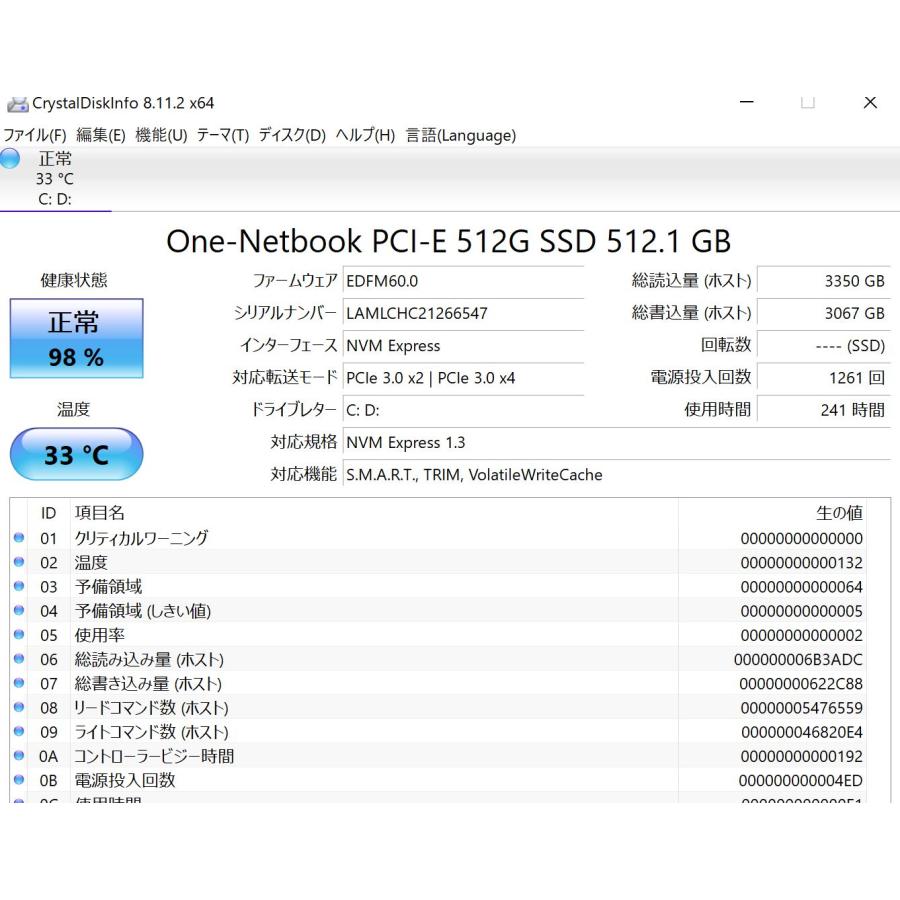Minimize the CrystalDiskInfo window

click(747, 102)
